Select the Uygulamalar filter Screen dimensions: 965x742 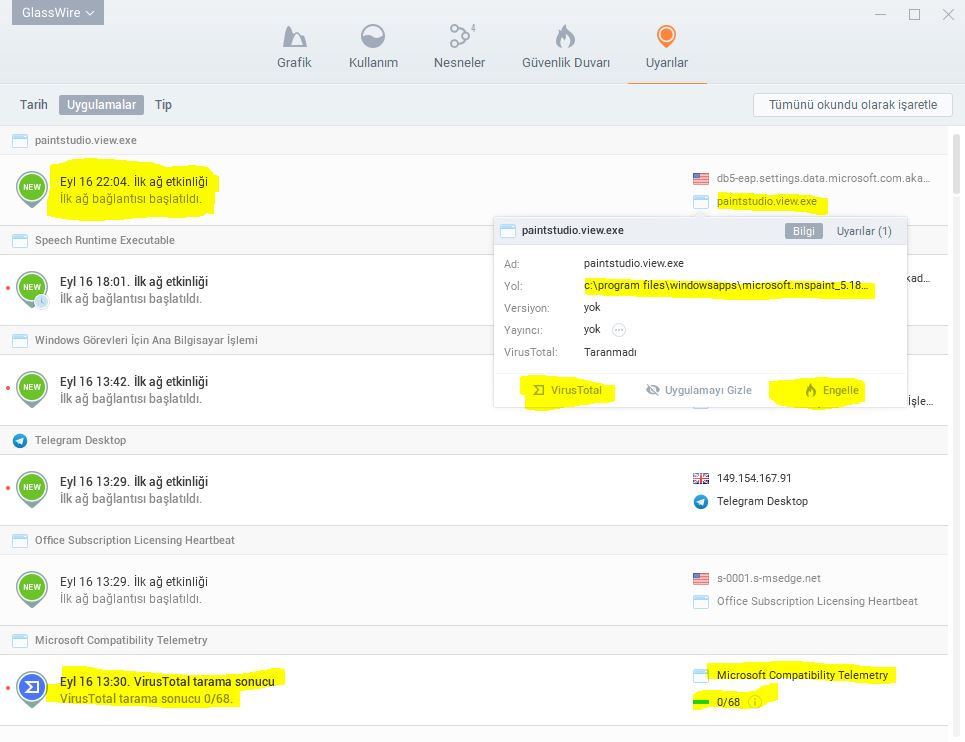pos(102,105)
